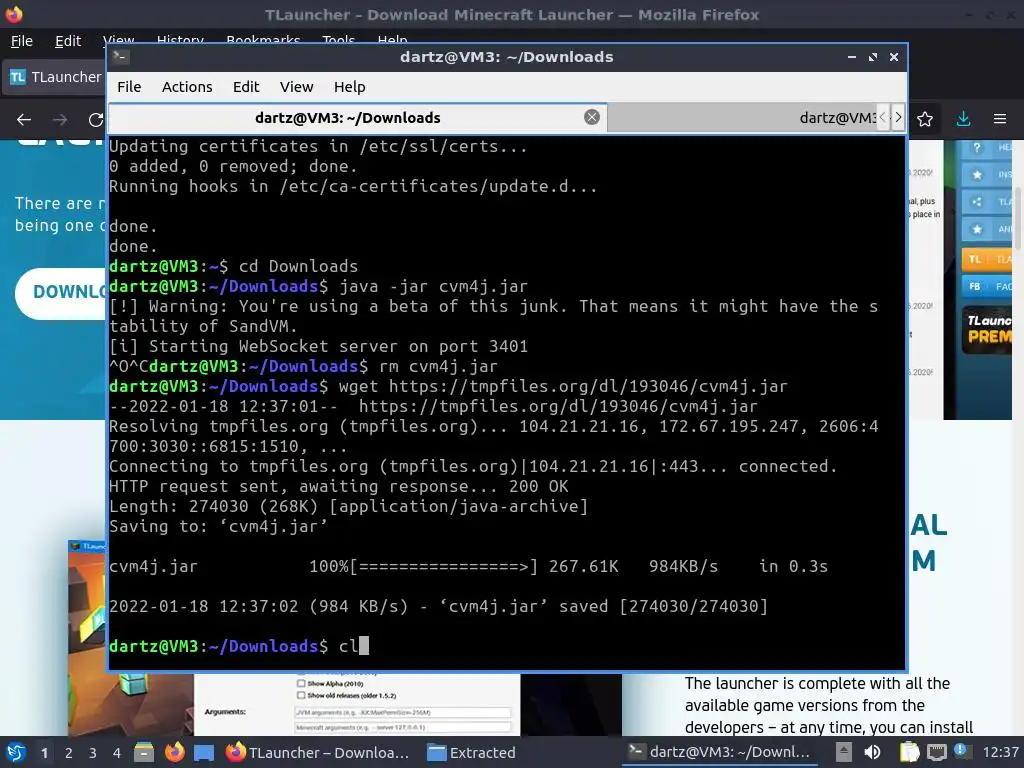Click the removable media eject tray icon

pos(844,752)
